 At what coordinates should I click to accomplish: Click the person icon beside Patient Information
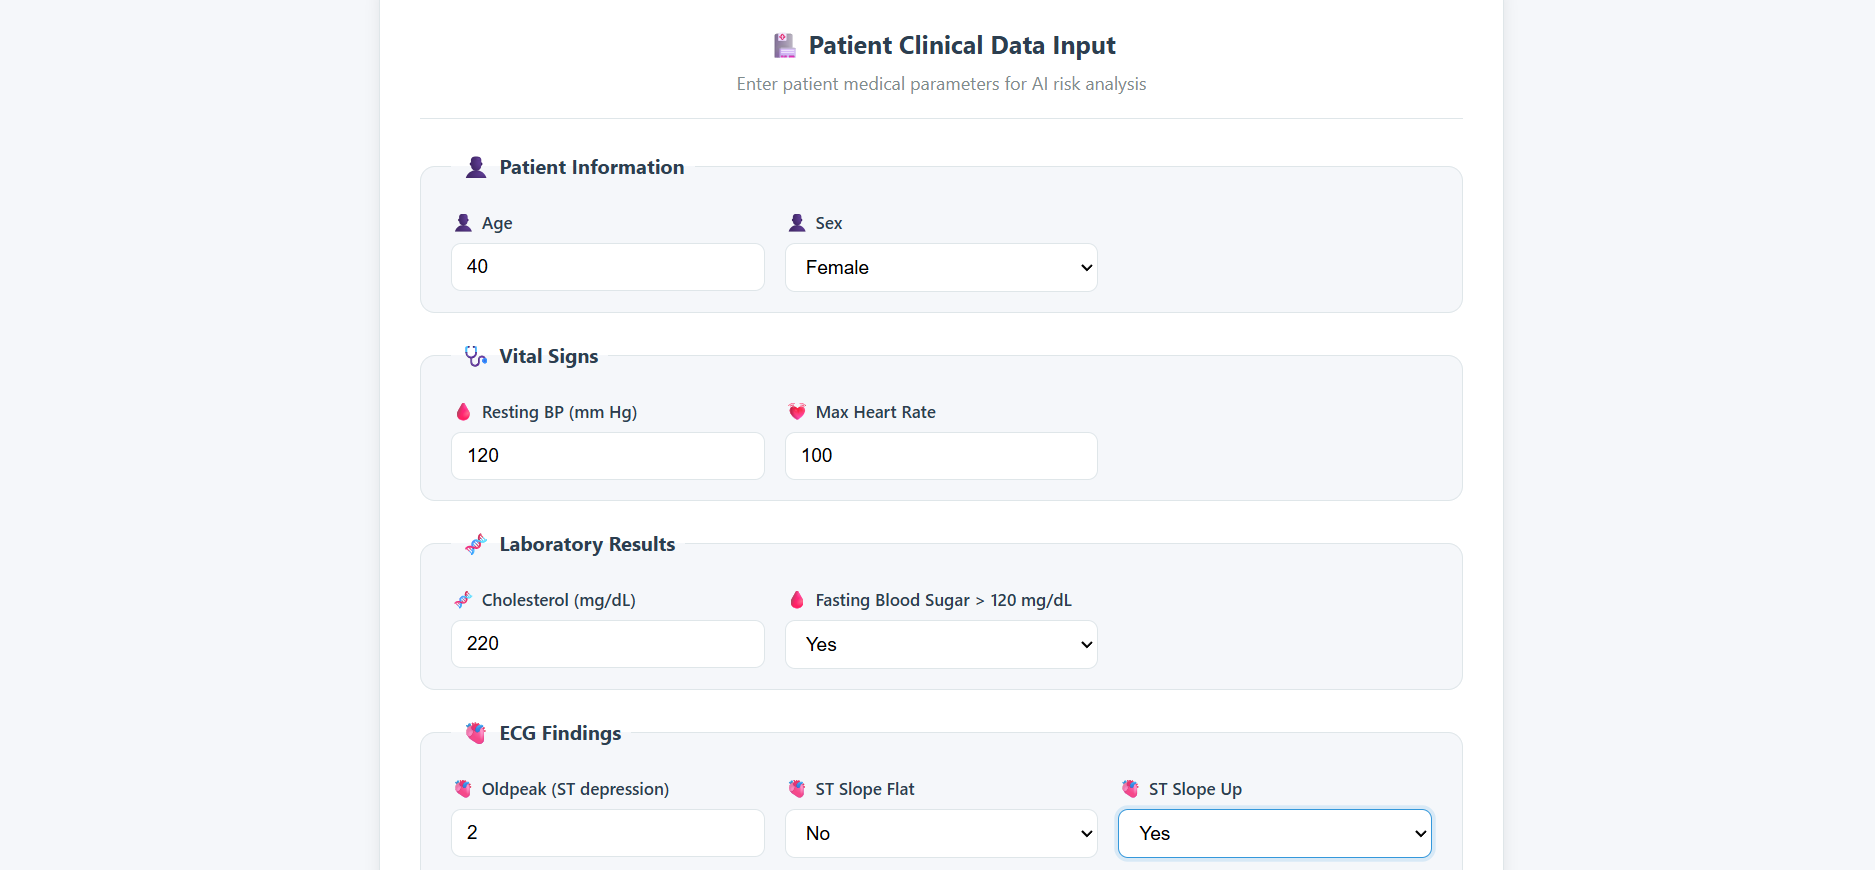click(476, 167)
